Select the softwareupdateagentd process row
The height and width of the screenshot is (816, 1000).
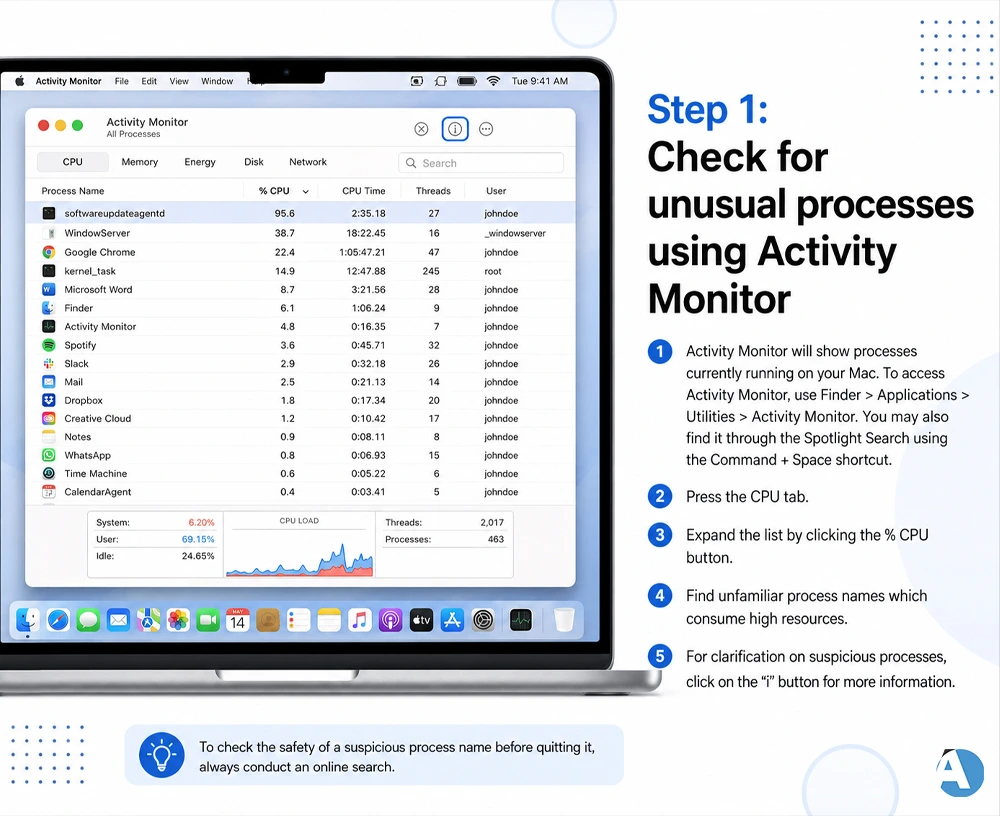click(x=300, y=213)
